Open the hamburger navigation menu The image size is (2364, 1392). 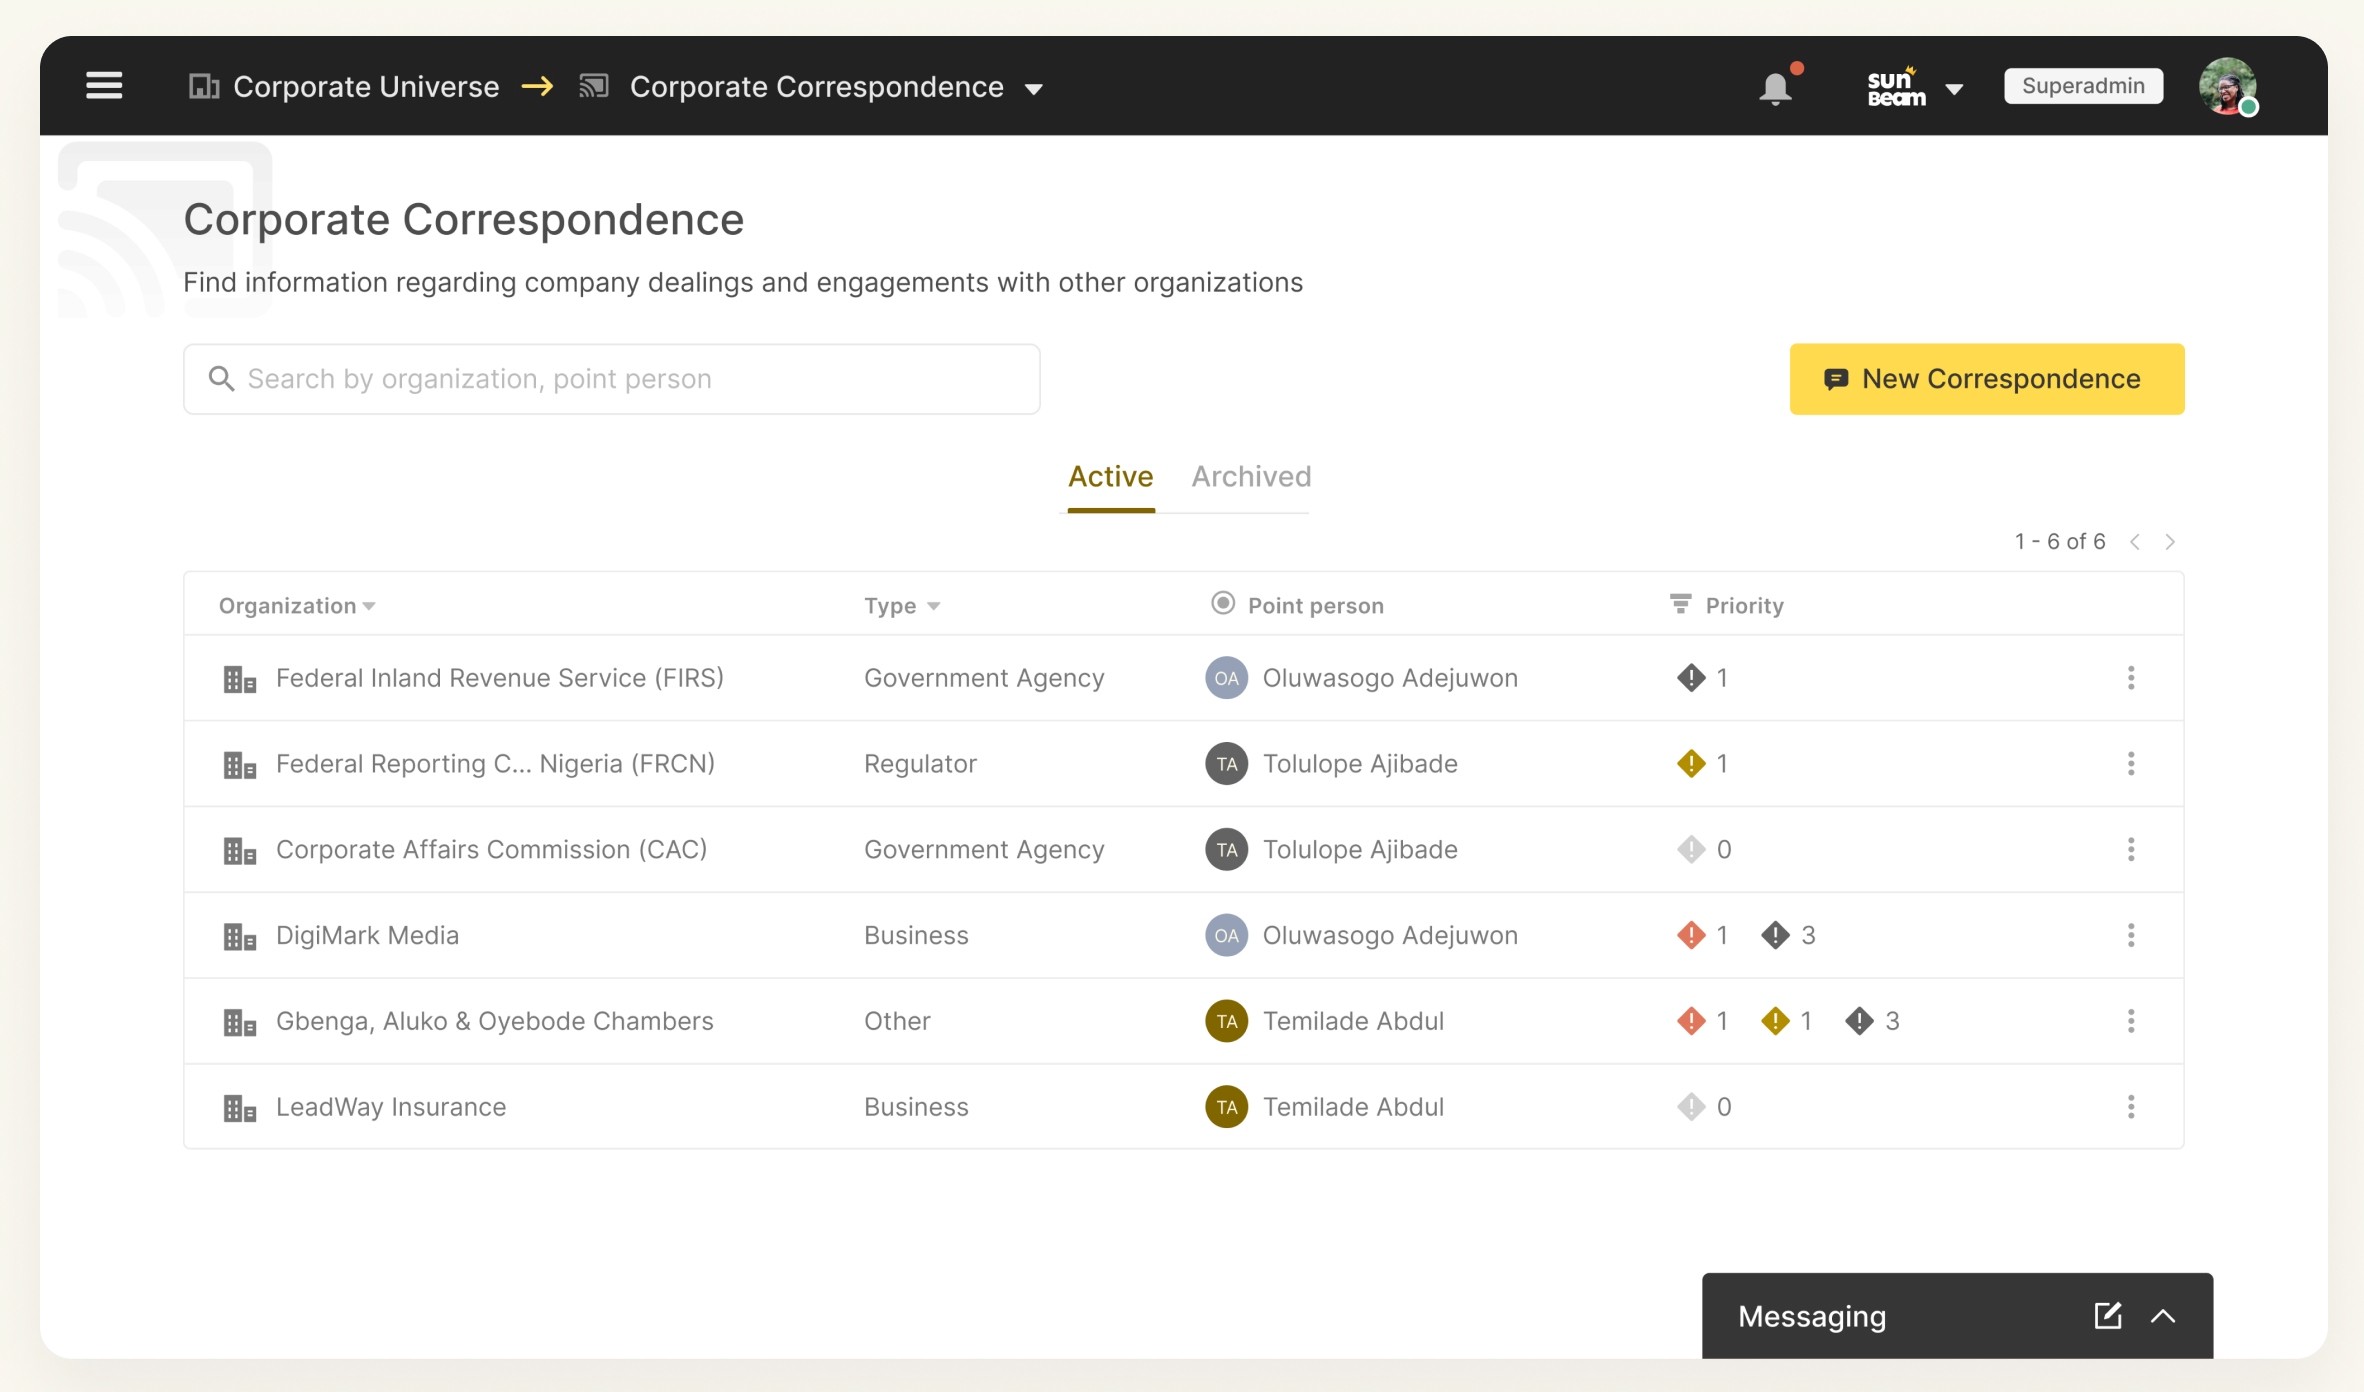tap(104, 86)
